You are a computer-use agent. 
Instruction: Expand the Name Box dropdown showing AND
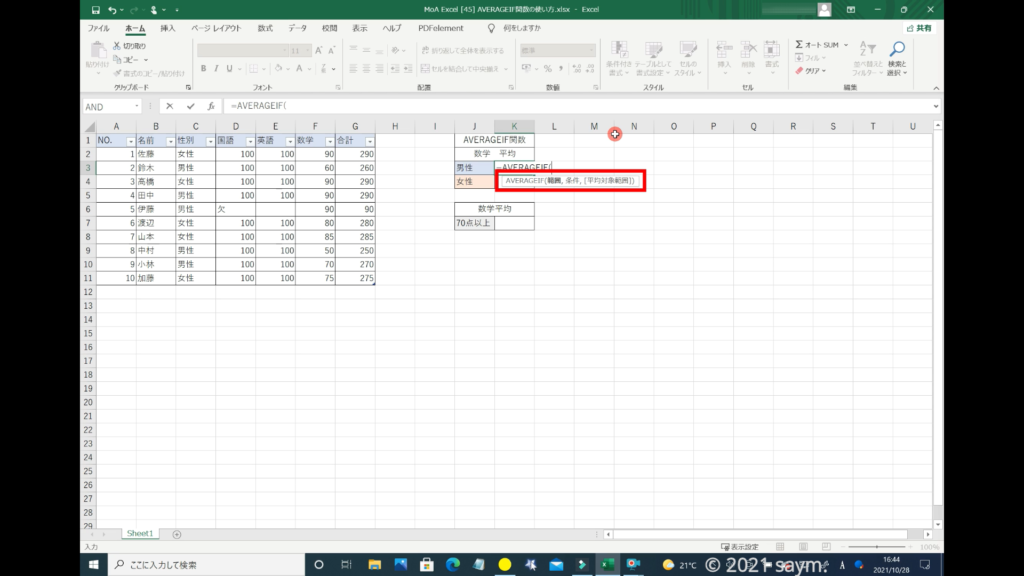click(136, 106)
